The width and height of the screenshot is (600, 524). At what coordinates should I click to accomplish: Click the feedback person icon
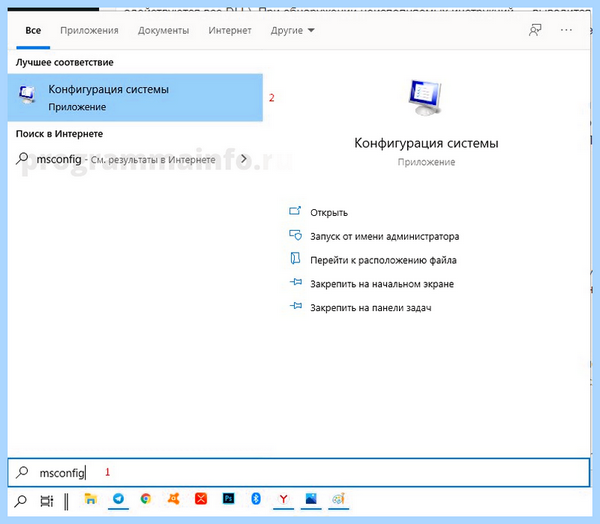pos(535,30)
